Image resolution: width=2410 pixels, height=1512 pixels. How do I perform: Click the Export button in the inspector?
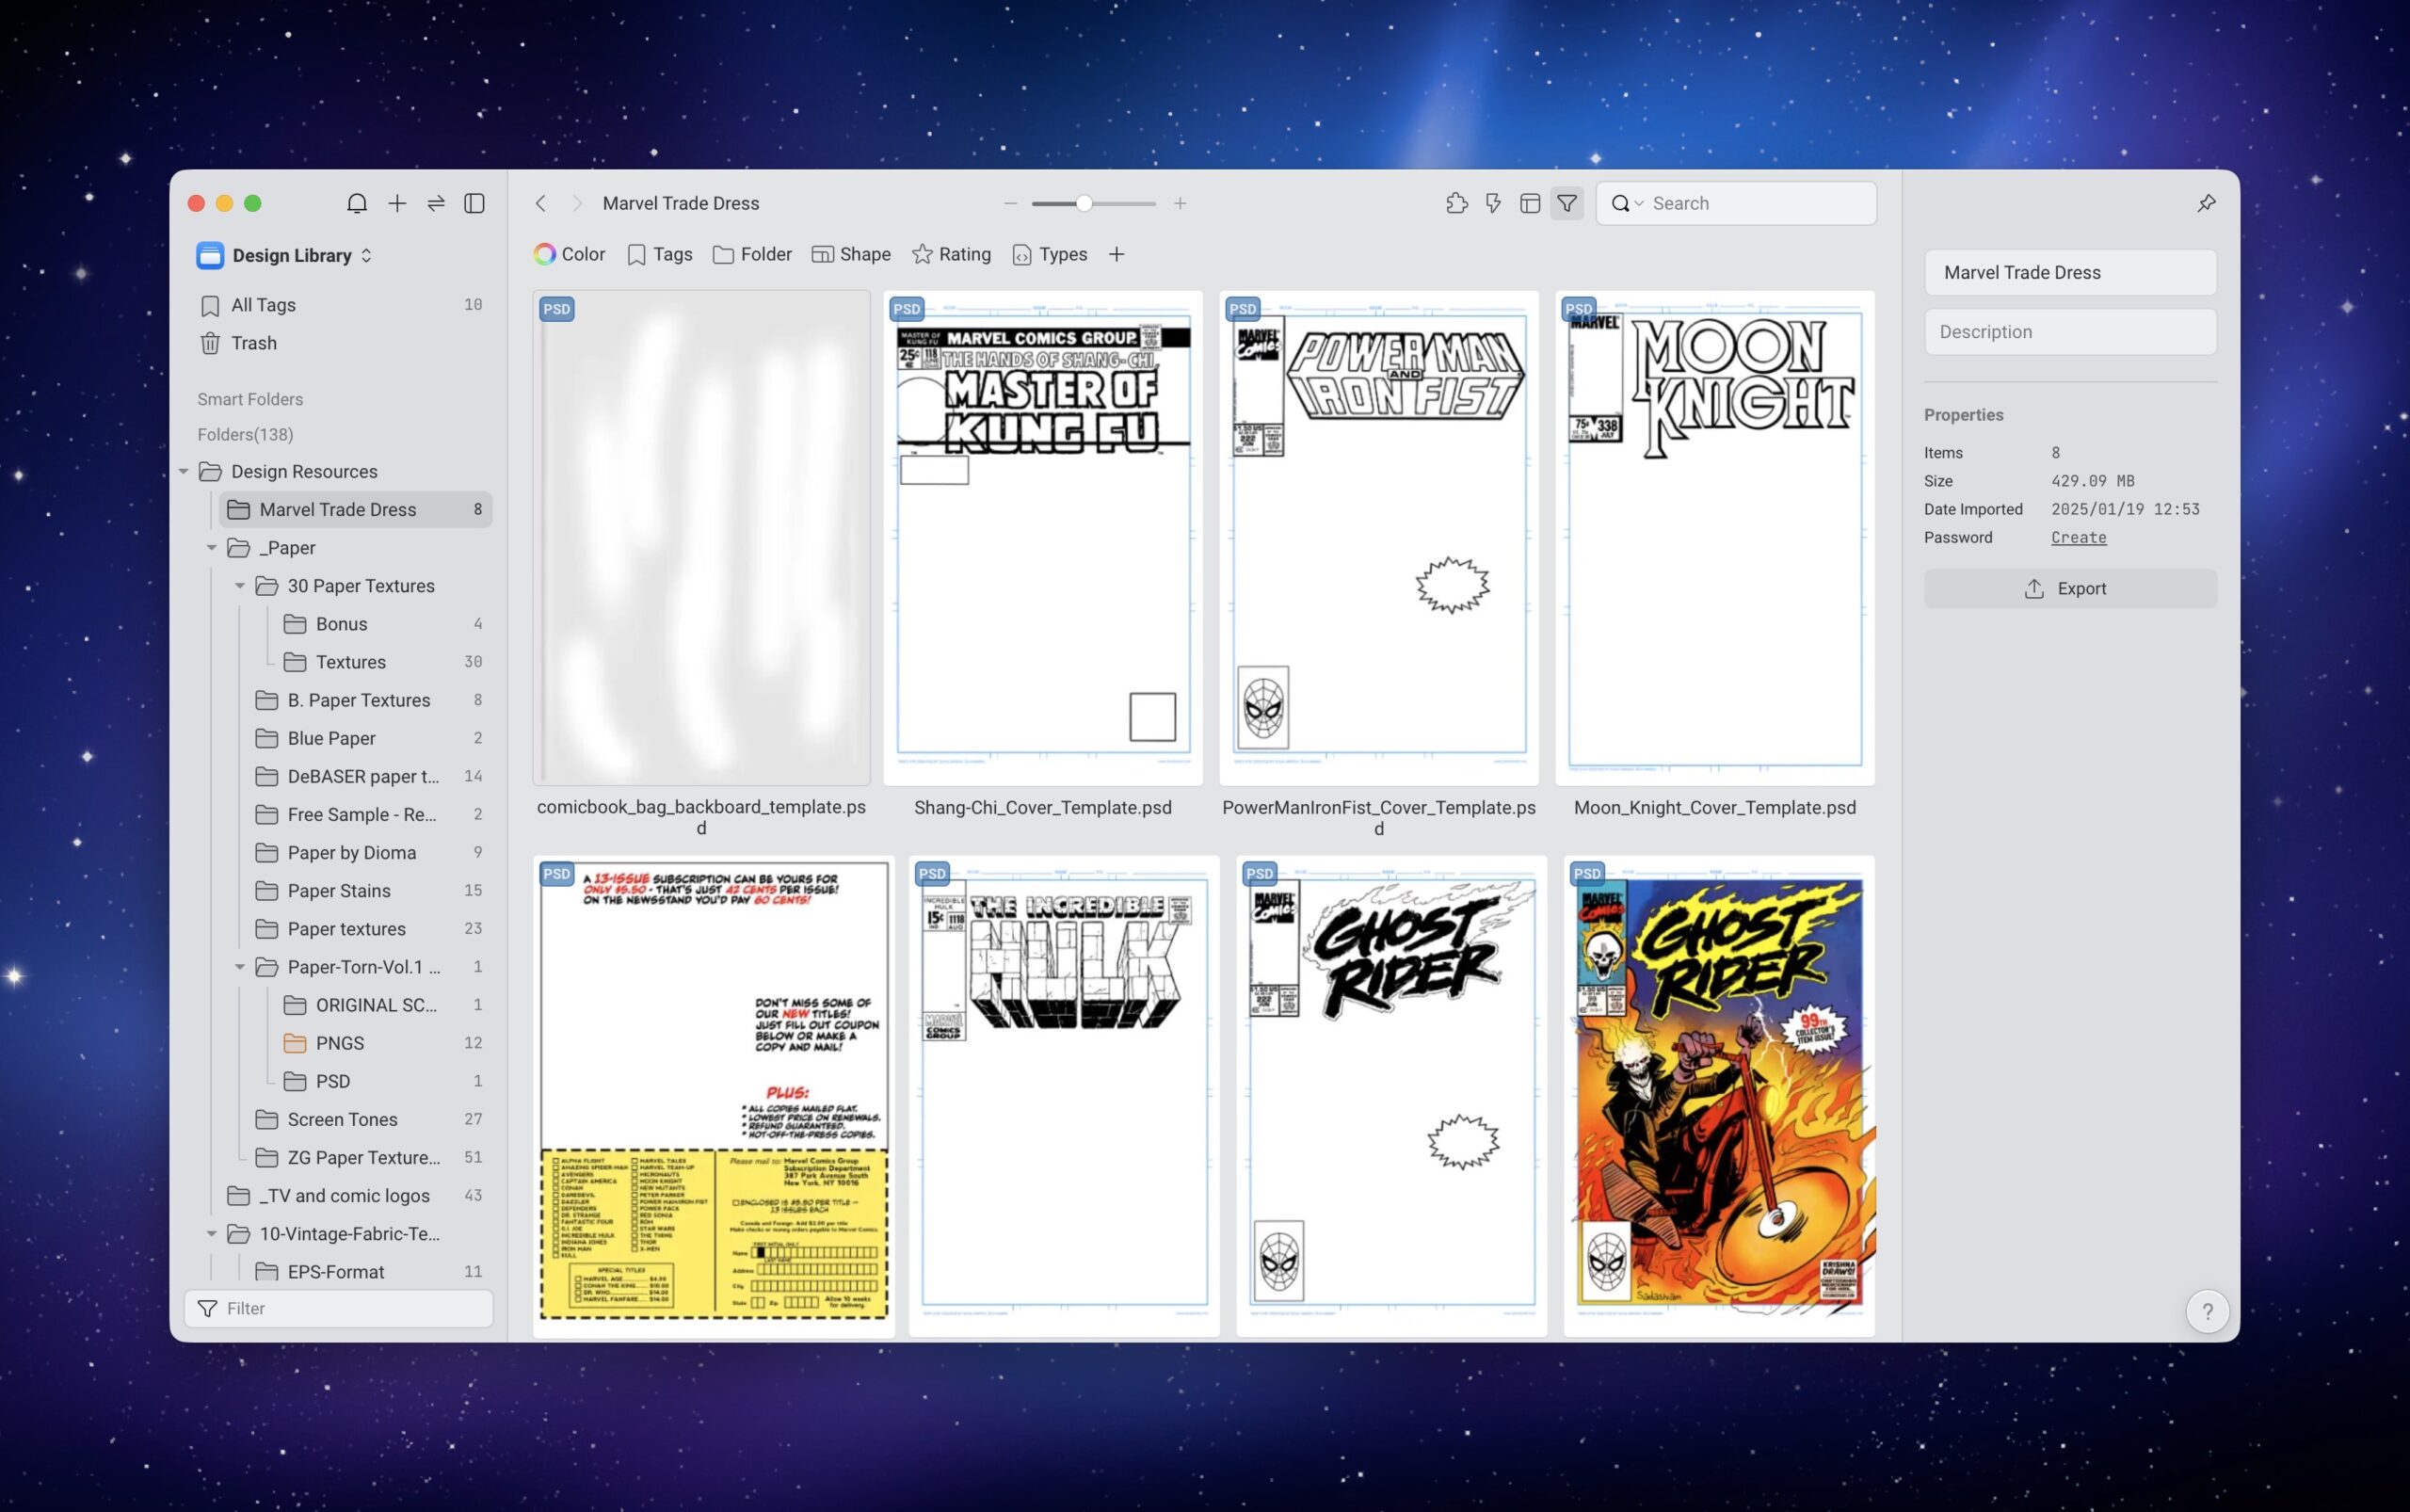(2070, 588)
